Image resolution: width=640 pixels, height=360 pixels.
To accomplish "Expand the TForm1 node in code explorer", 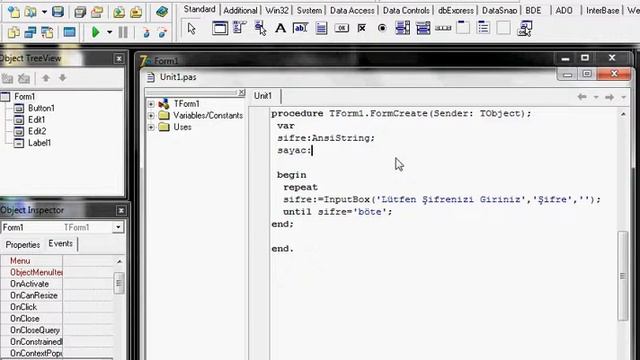I will tap(151, 104).
